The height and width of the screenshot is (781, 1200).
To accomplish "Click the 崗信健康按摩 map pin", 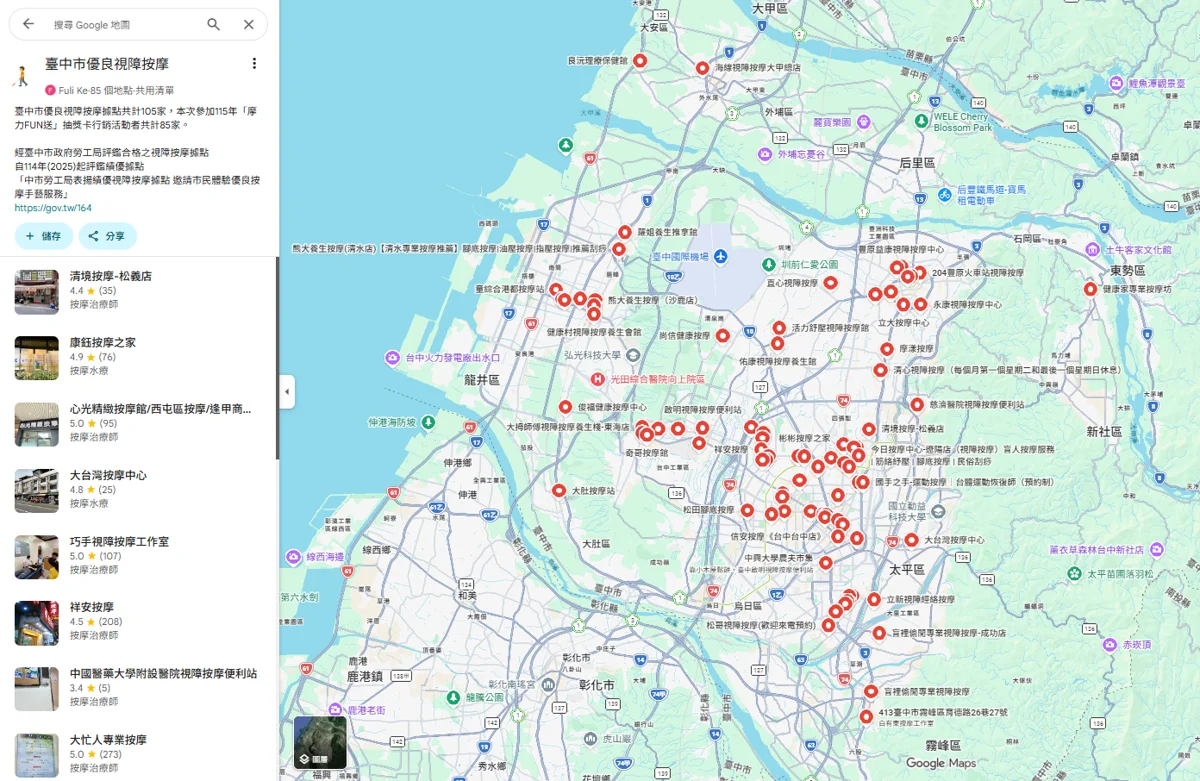I will tap(722, 336).
